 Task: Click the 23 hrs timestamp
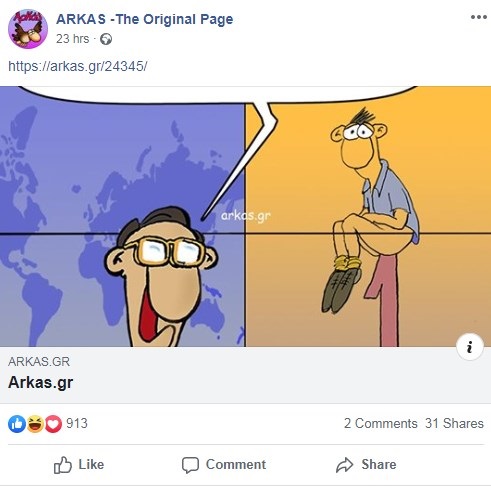point(72,39)
